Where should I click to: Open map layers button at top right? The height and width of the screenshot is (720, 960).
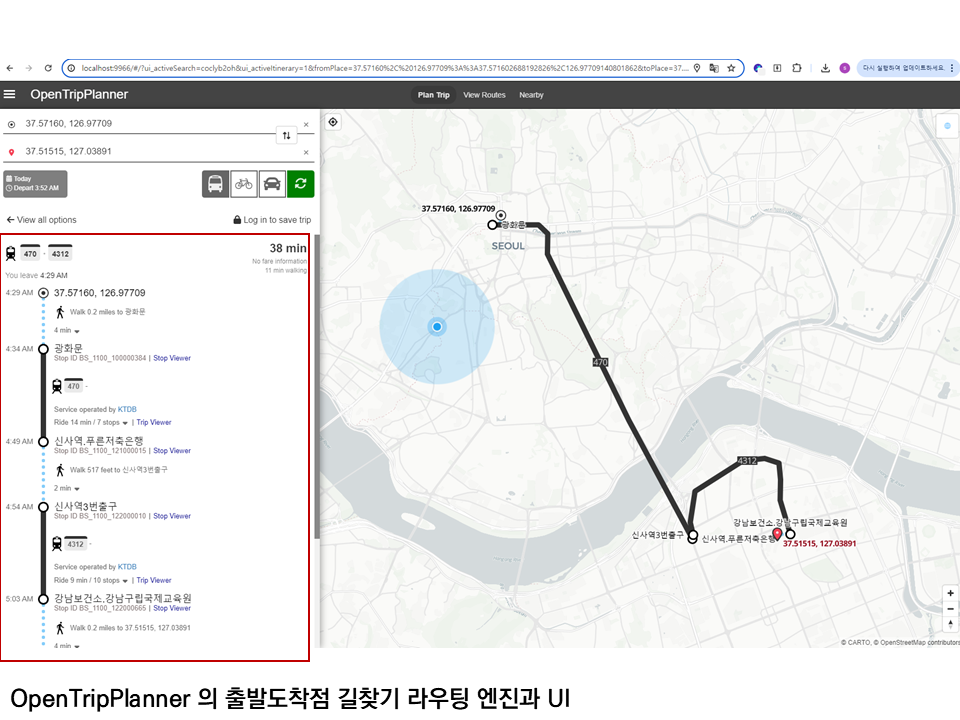[x=948, y=126]
